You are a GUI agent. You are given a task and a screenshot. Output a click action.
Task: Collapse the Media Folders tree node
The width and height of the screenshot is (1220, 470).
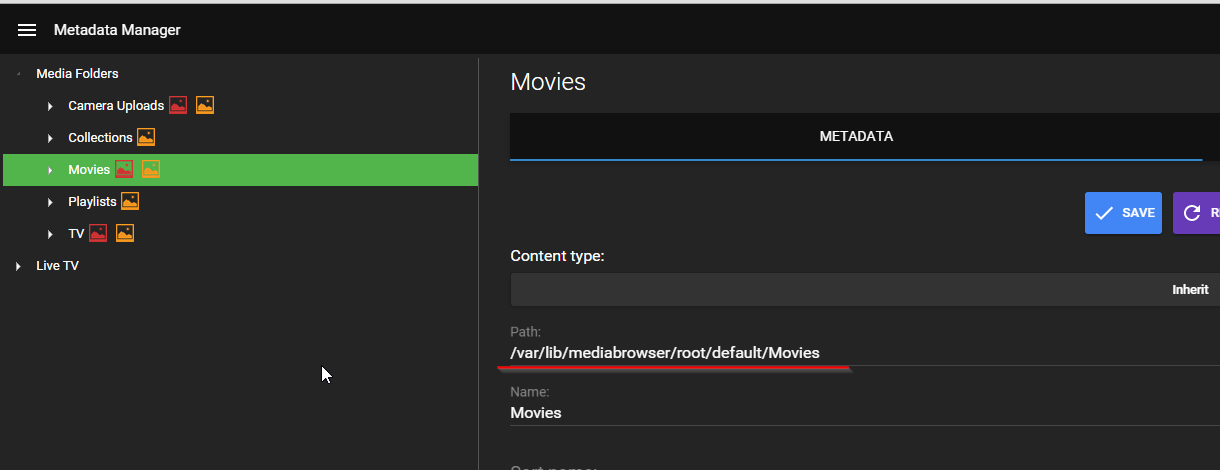tap(19, 74)
